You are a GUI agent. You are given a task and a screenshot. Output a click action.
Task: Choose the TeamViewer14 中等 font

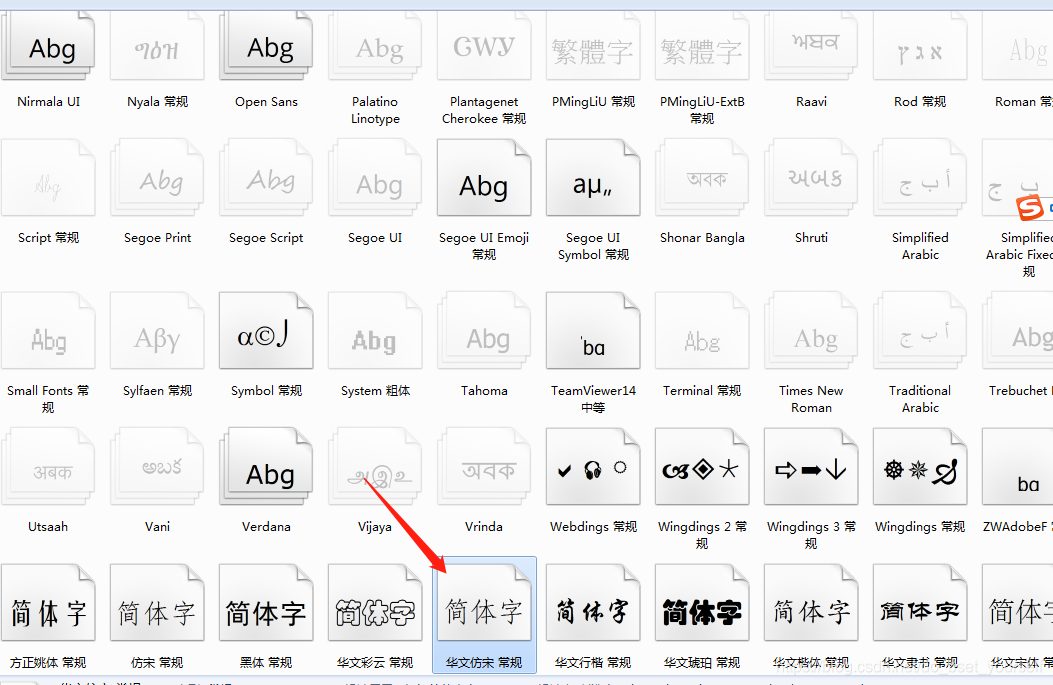click(x=593, y=330)
